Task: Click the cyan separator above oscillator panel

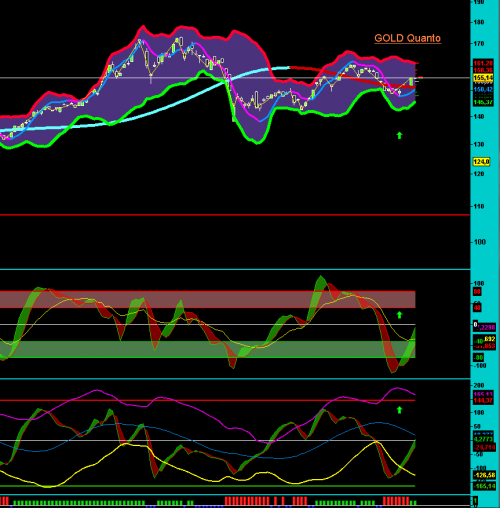Action: [235, 269]
